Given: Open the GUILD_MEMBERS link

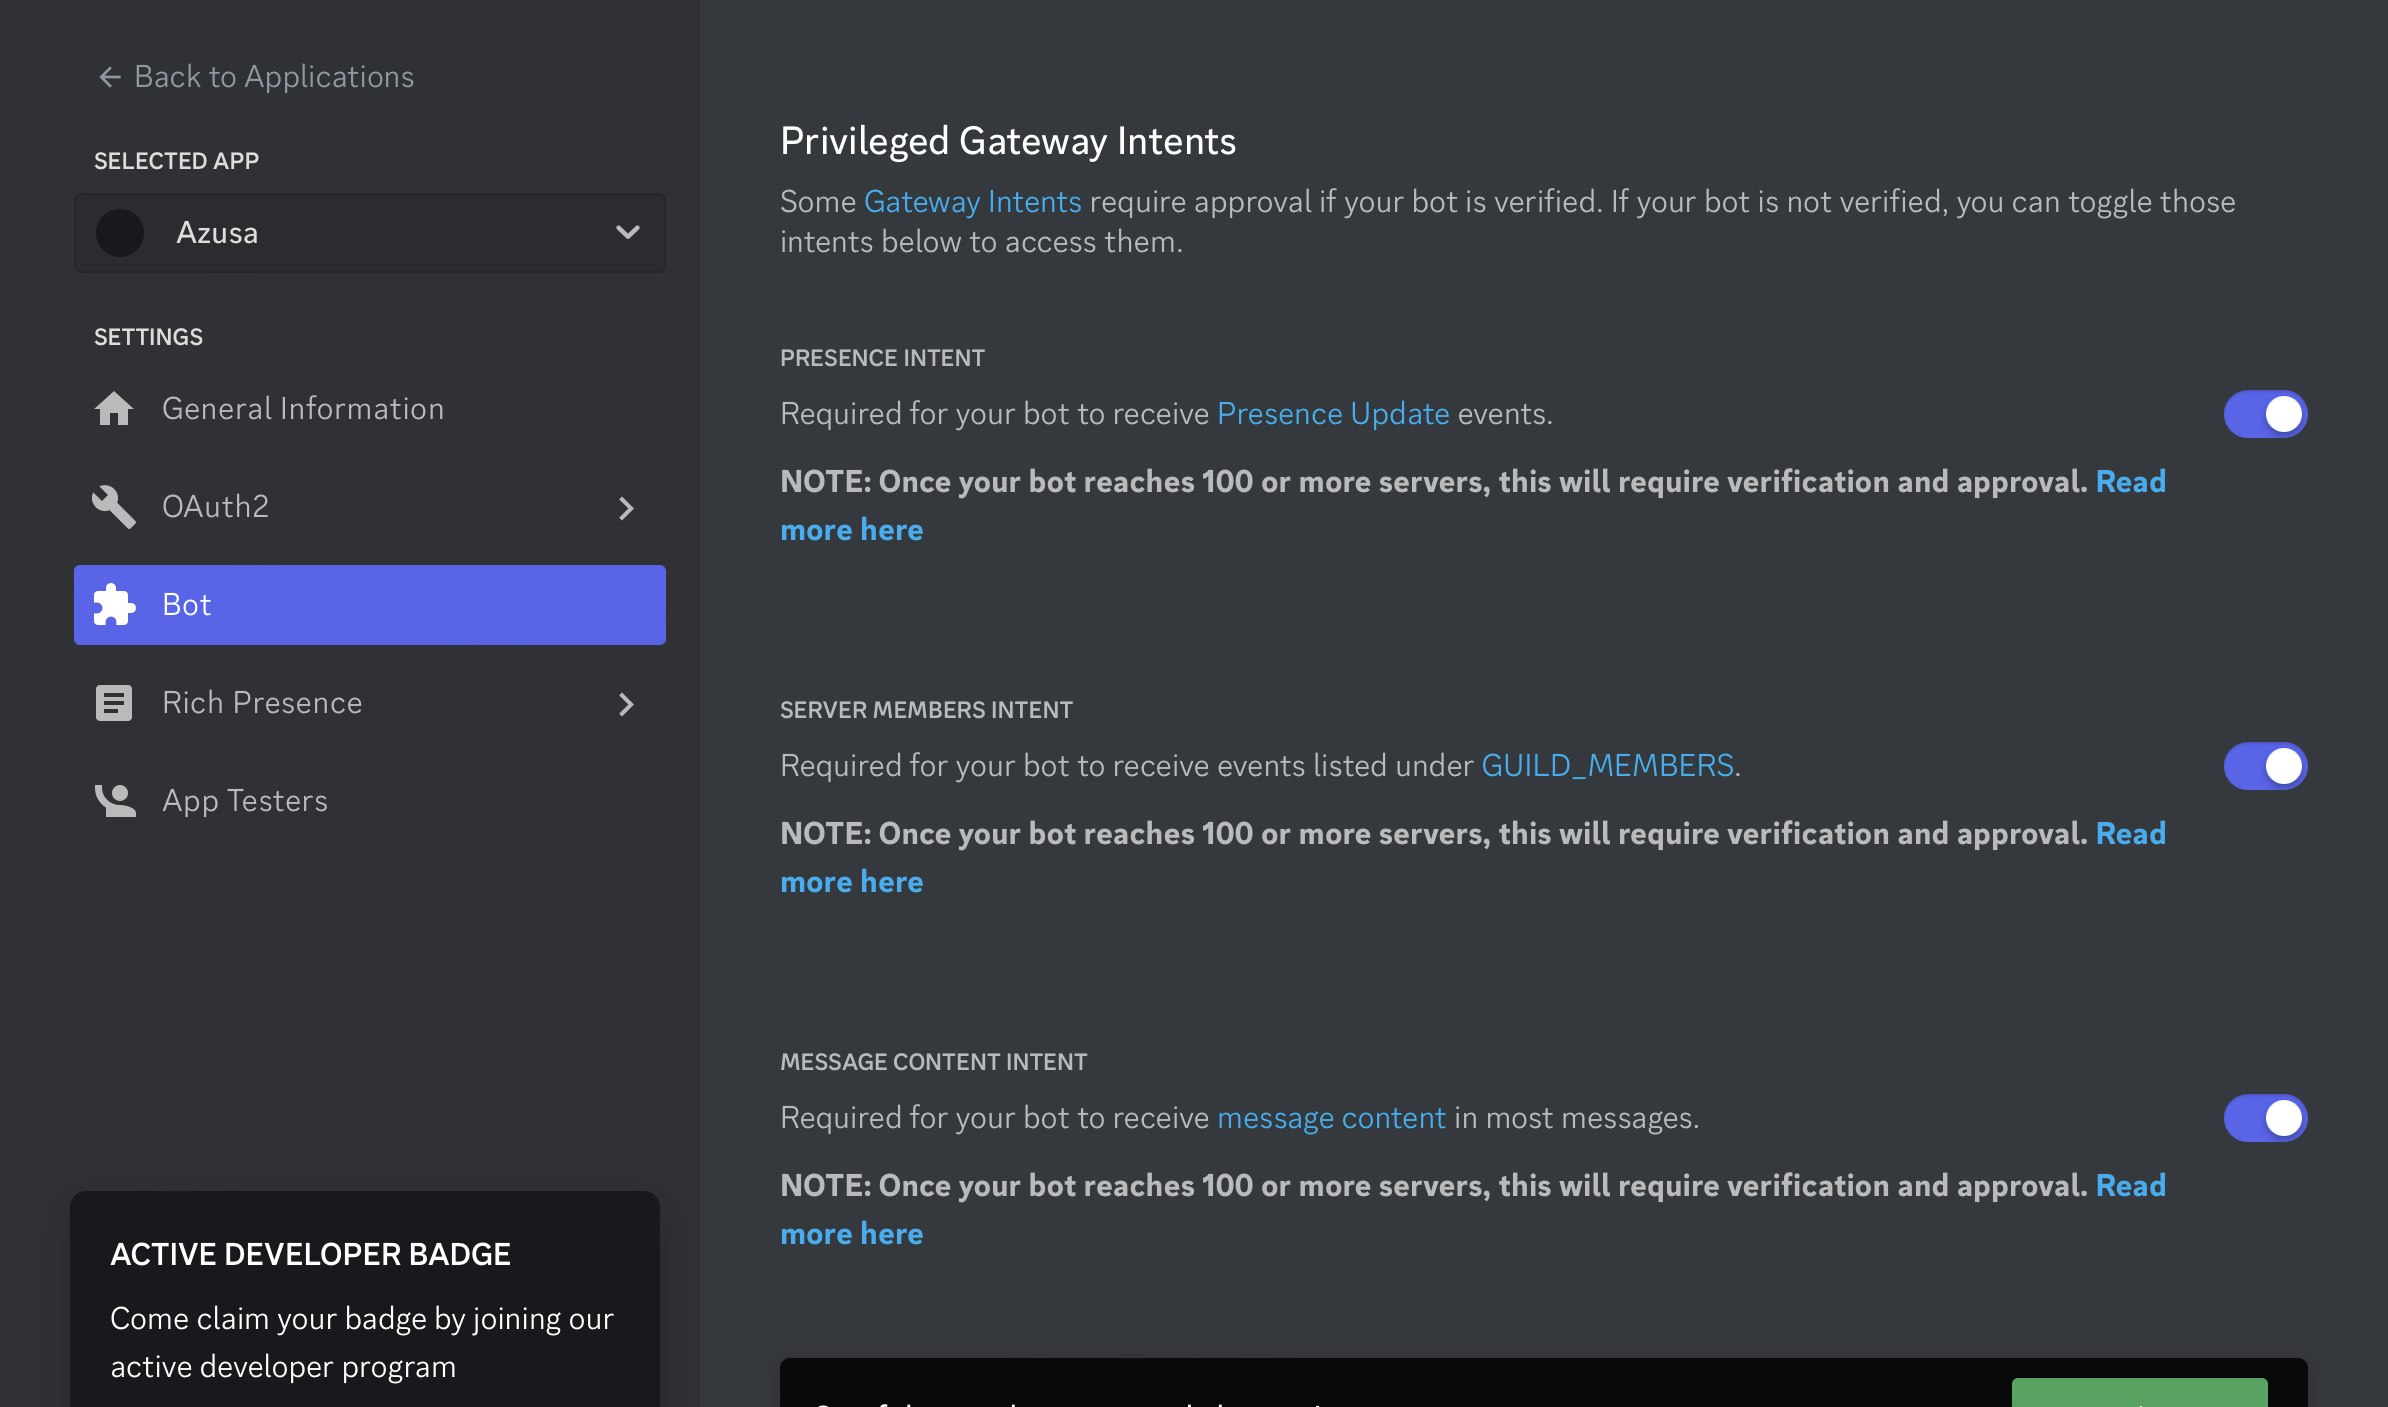Looking at the screenshot, I should 1606,766.
